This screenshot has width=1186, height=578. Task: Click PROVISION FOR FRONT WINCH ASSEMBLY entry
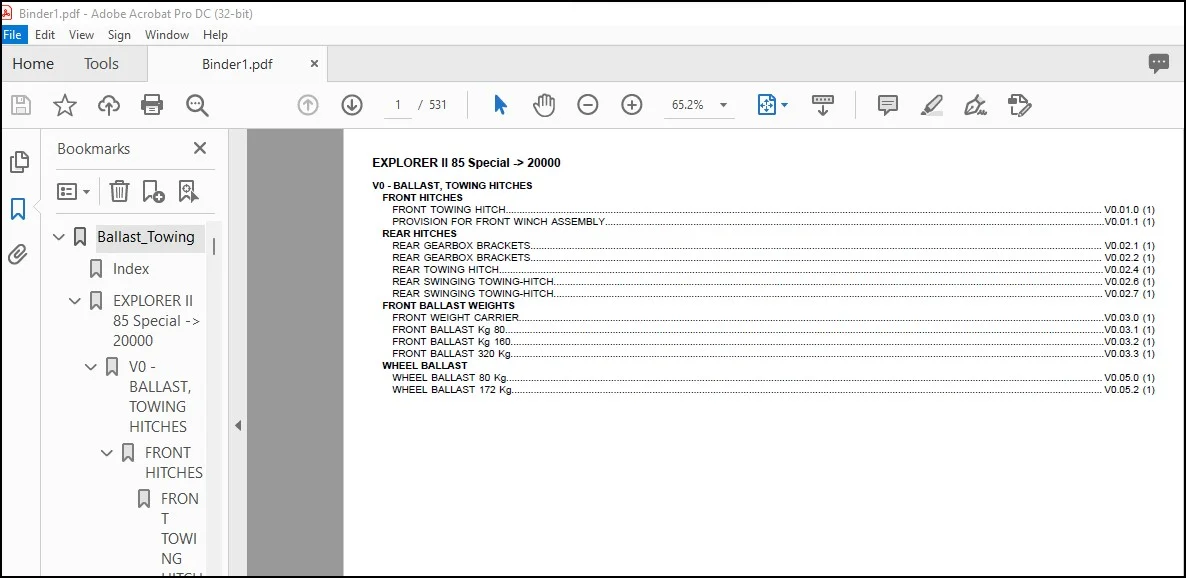pyautogui.click(x=498, y=222)
